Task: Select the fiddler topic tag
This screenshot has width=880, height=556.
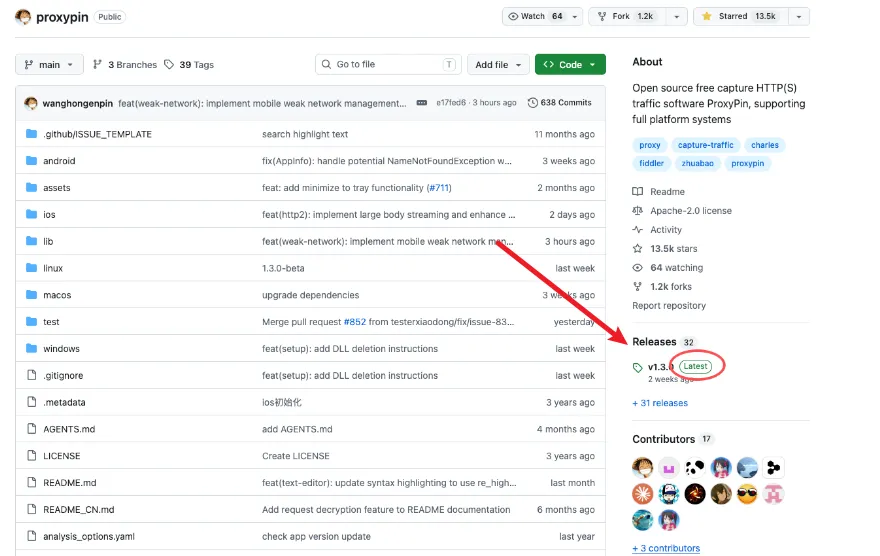Action: click(x=652, y=163)
